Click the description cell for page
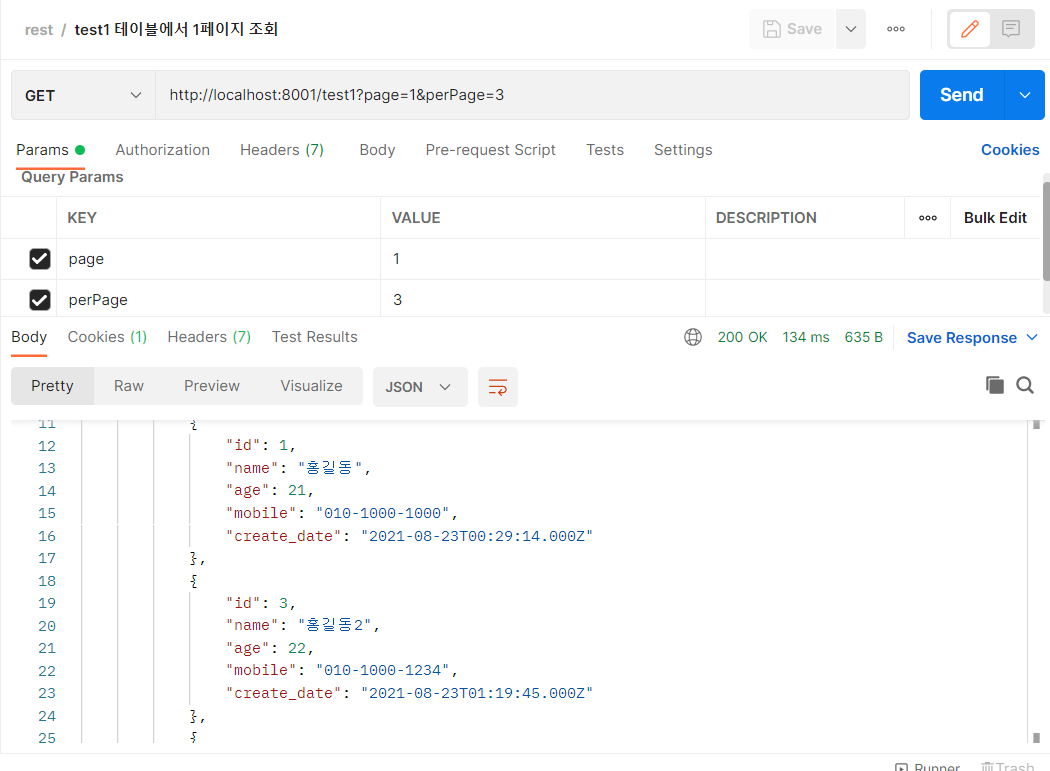The height and width of the screenshot is (771, 1050). point(872,259)
